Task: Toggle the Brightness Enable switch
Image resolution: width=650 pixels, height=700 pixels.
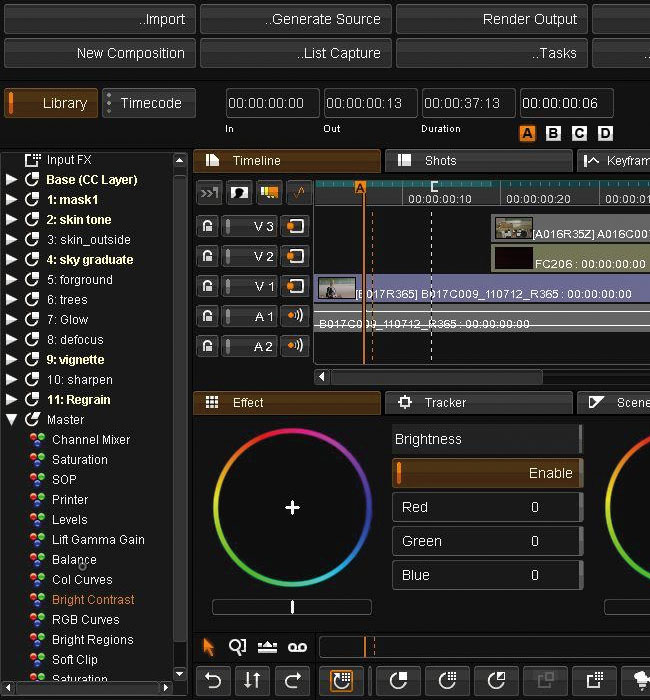Action: point(488,473)
